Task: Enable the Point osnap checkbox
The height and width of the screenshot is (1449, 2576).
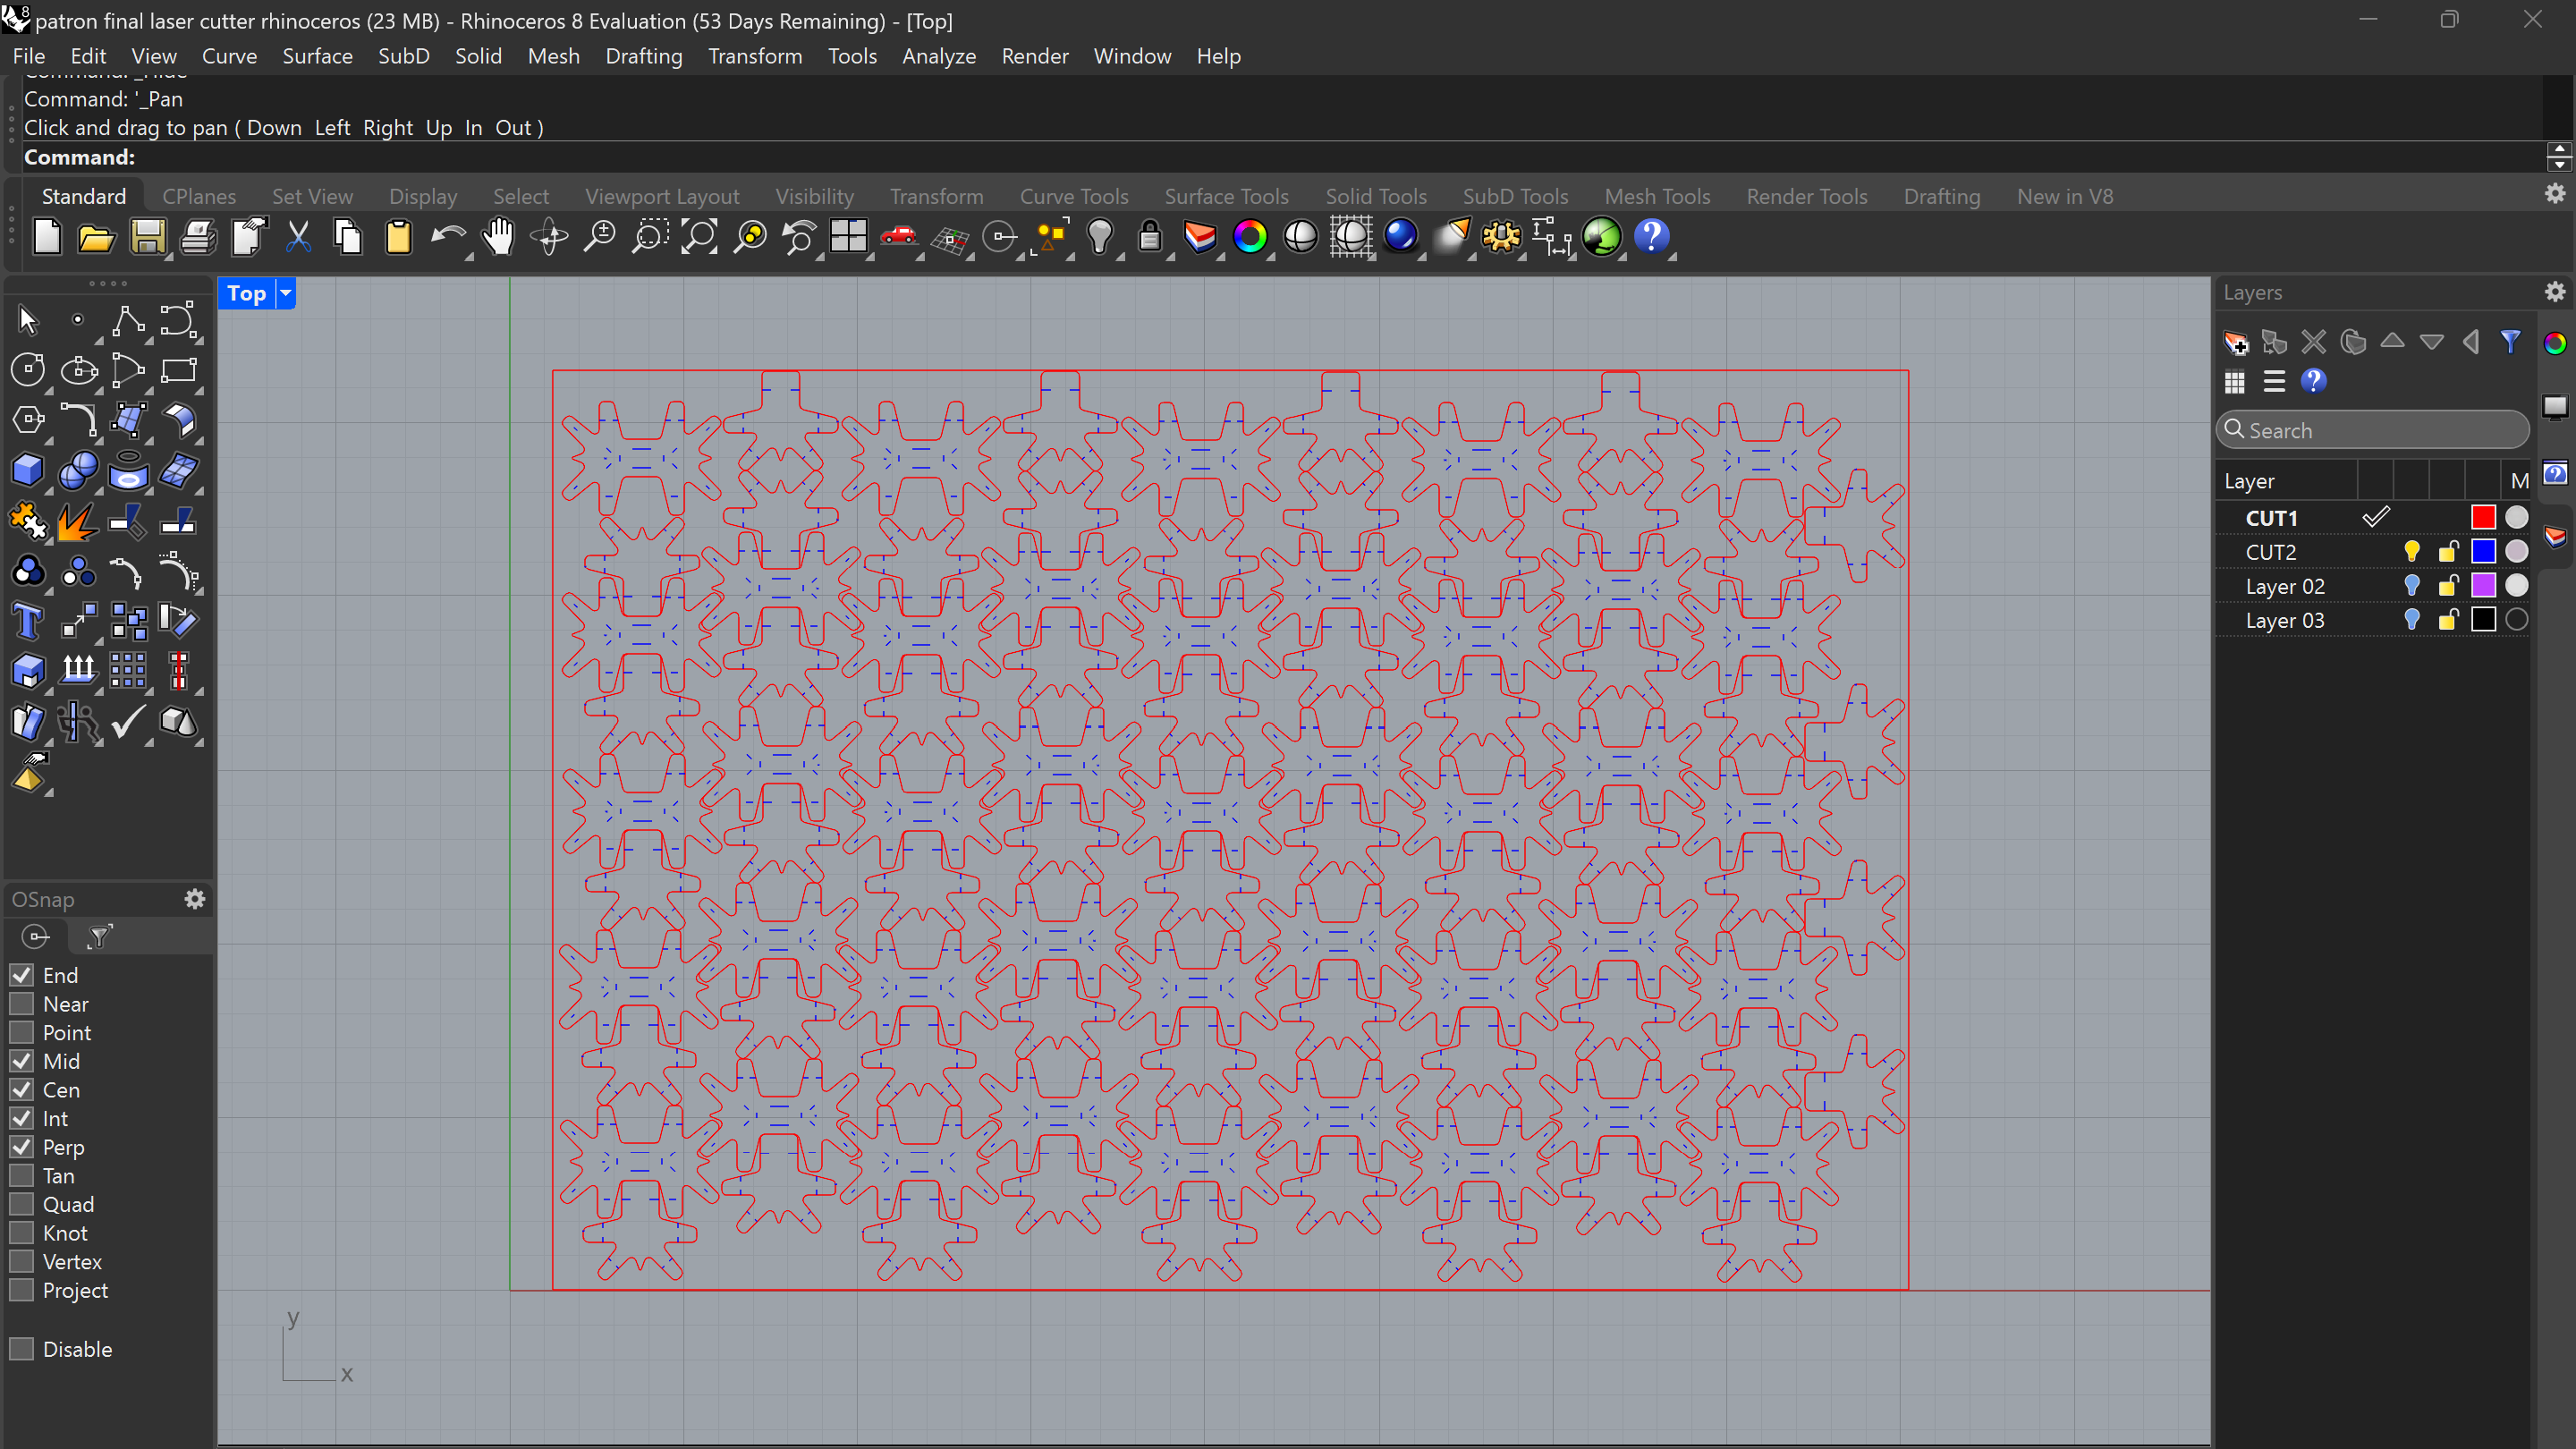Action: 21,1032
